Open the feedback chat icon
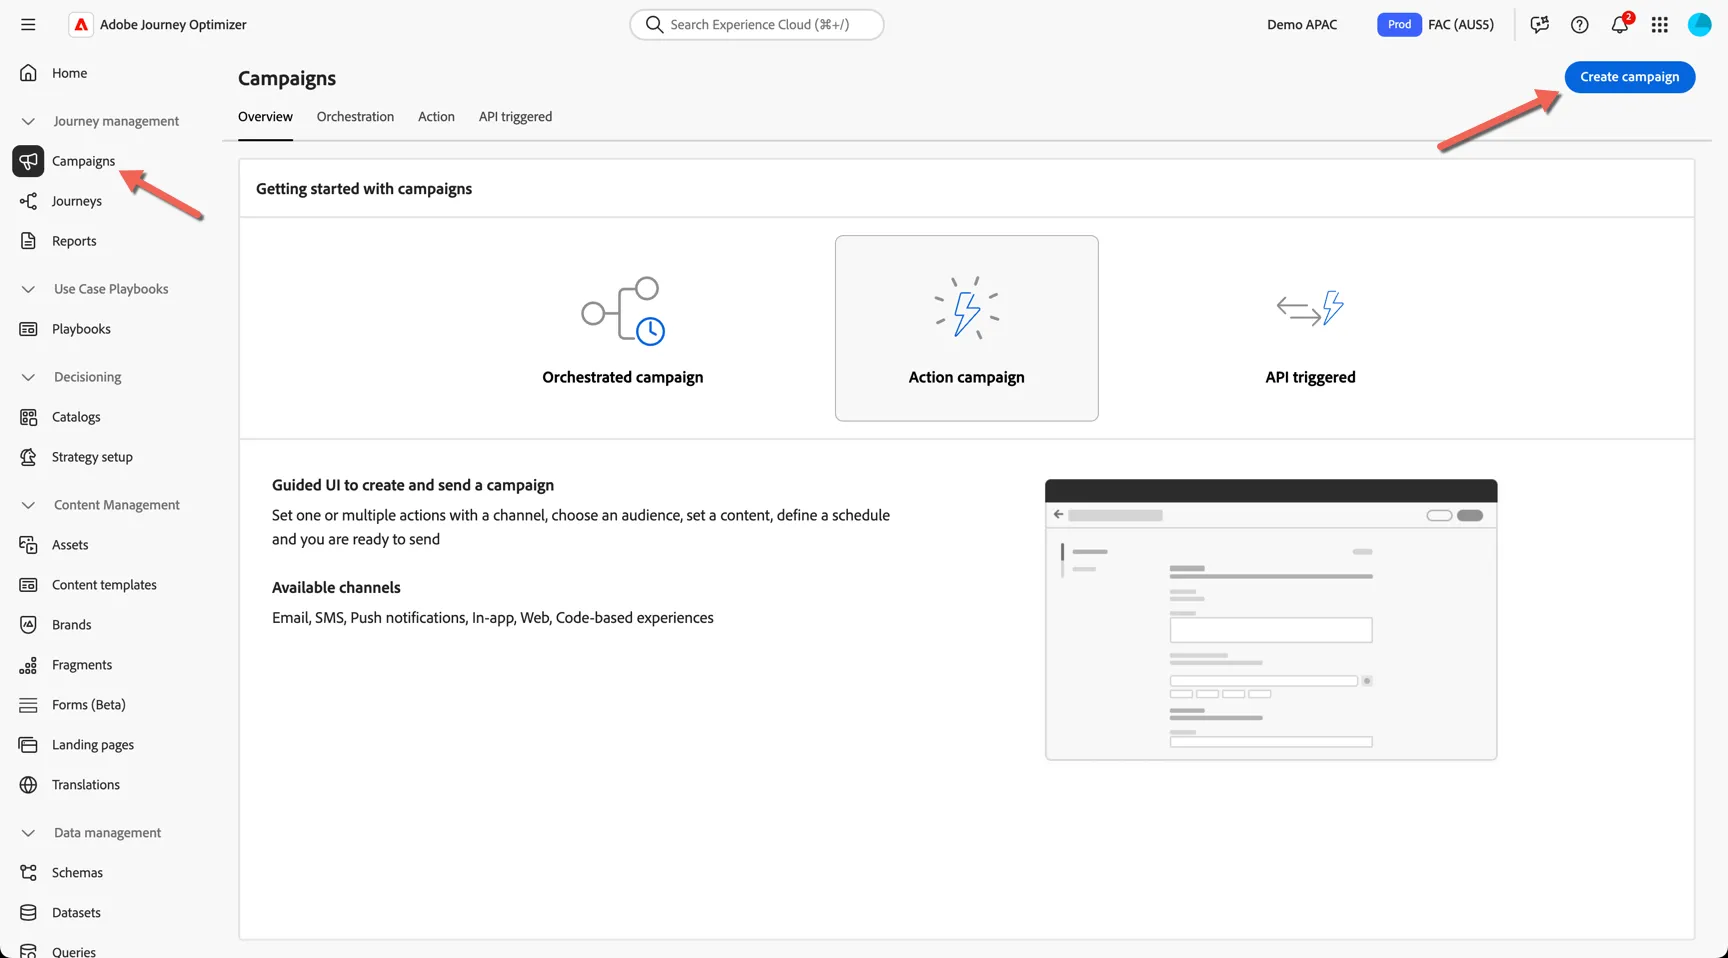The width and height of the screenshot is (1728, 958). pyautogui.click(x=1539, y=24)
